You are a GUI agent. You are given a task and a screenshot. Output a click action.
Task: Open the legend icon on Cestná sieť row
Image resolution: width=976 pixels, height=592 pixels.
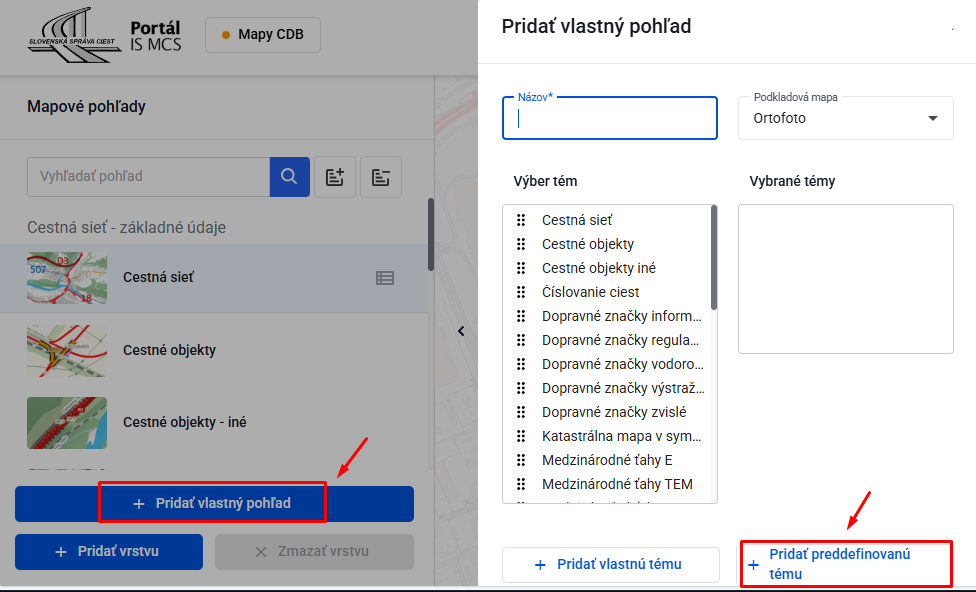click(385, 278)
